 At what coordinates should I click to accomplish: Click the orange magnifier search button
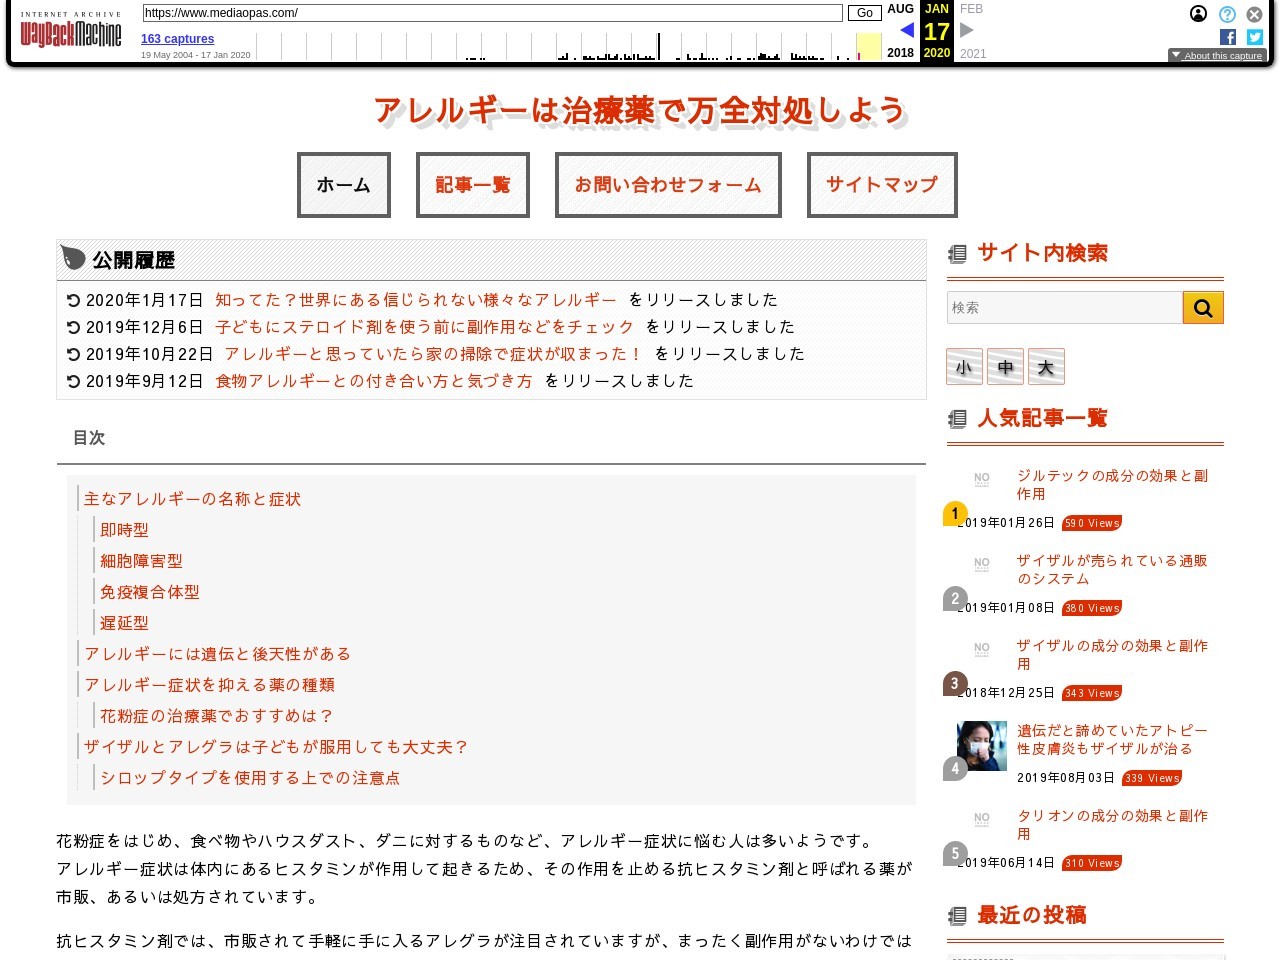1203,308
